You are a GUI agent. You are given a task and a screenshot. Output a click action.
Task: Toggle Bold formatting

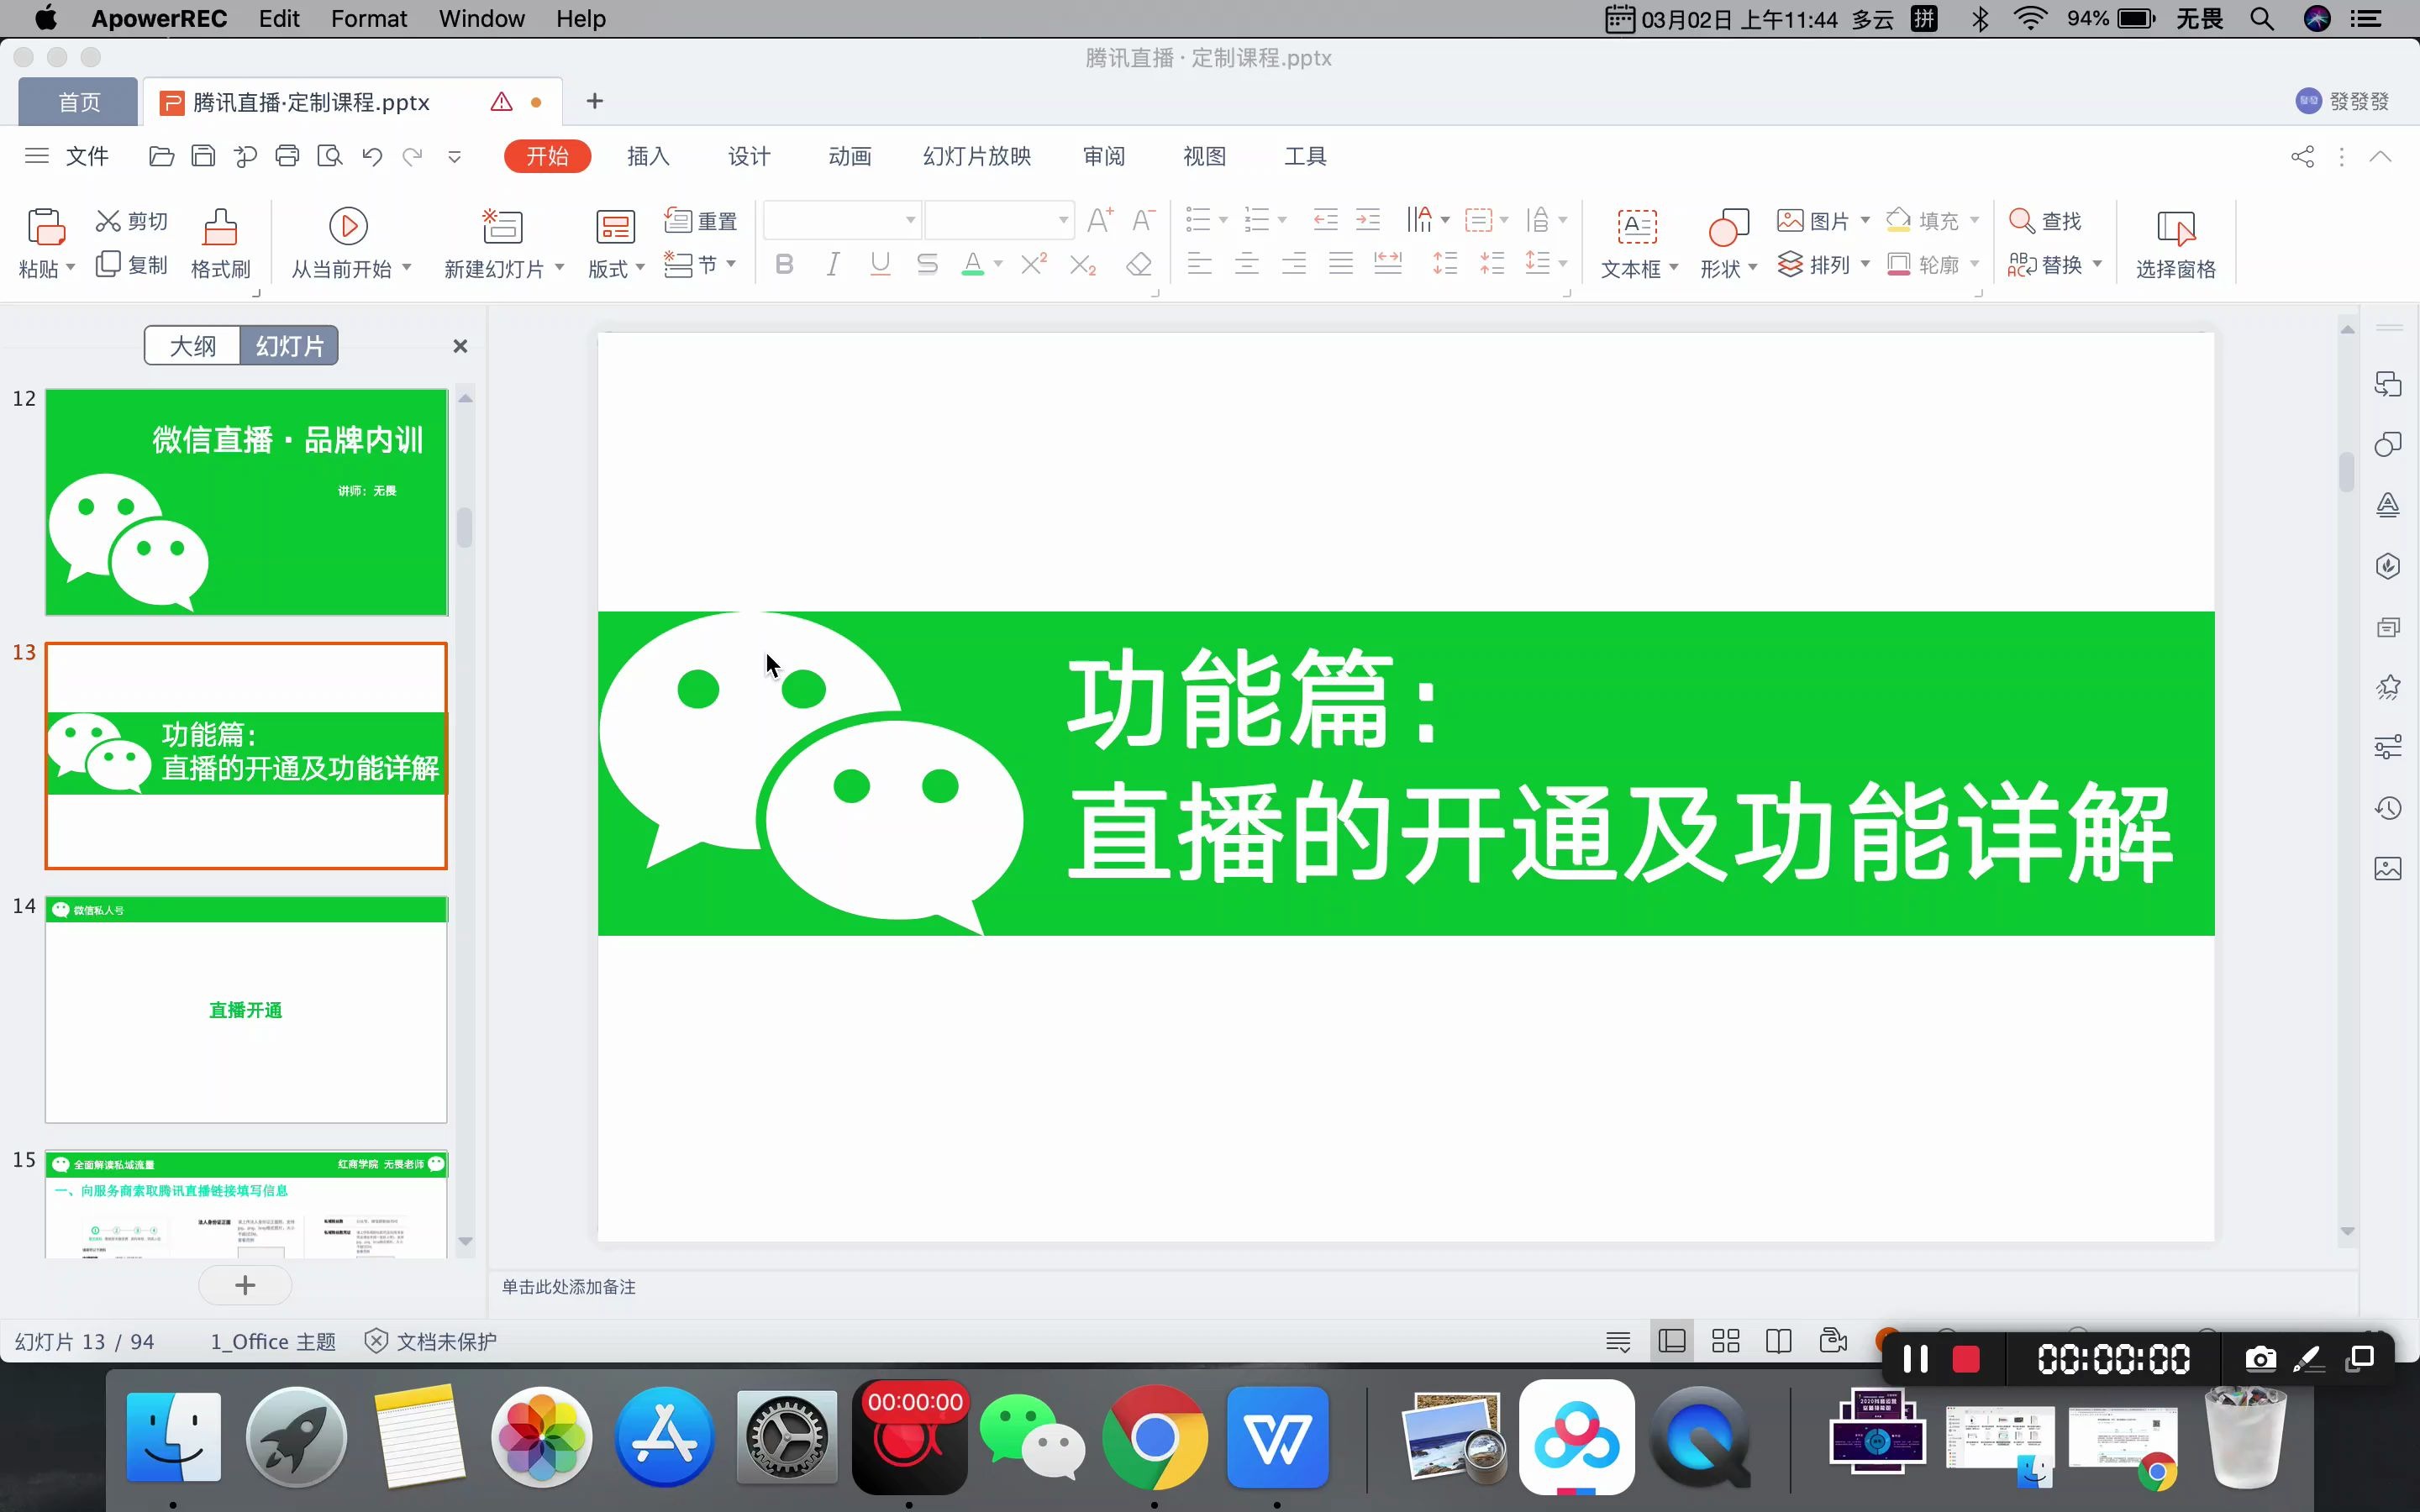point(785,264)
